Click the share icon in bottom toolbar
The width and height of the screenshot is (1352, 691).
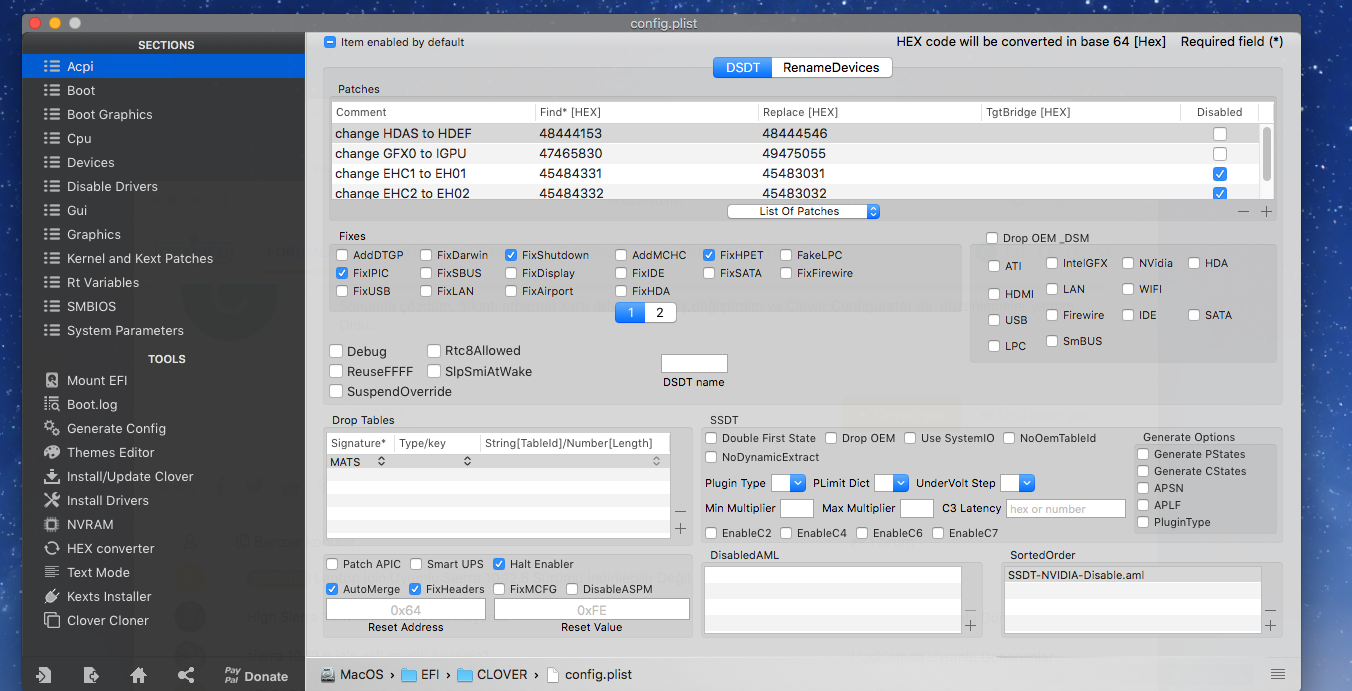(186, 675)
